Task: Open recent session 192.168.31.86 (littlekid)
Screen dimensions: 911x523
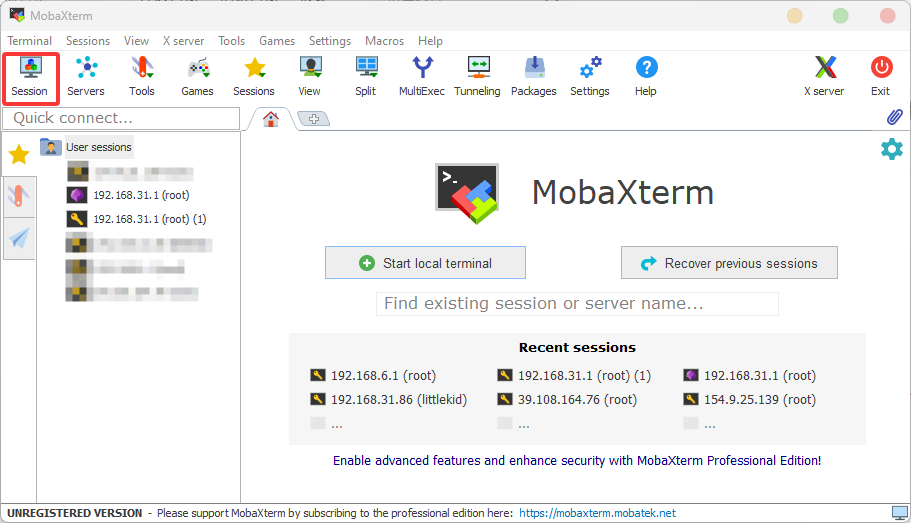Action: pos(389,400)
